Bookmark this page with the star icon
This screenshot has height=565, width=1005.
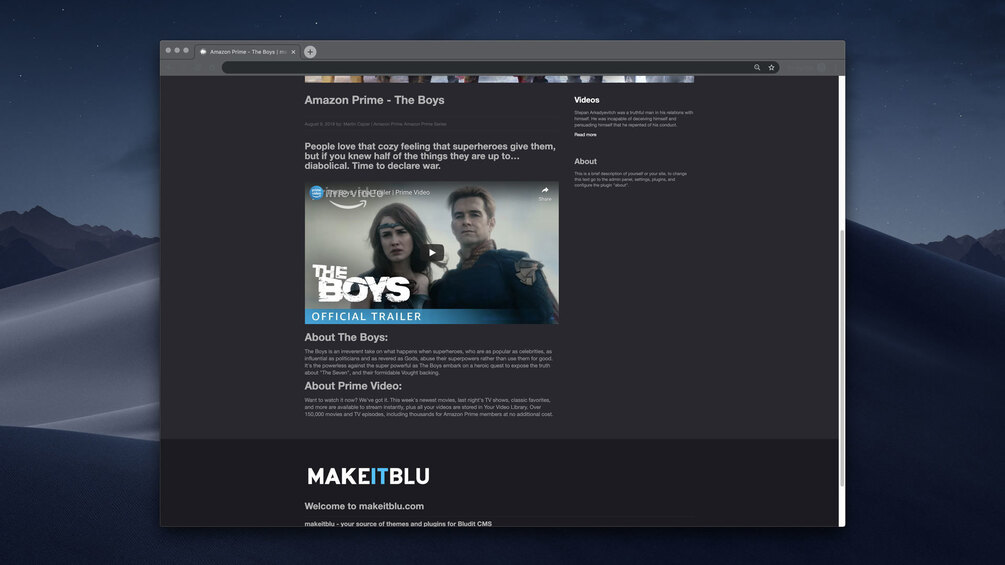click(x=771, y=67)
